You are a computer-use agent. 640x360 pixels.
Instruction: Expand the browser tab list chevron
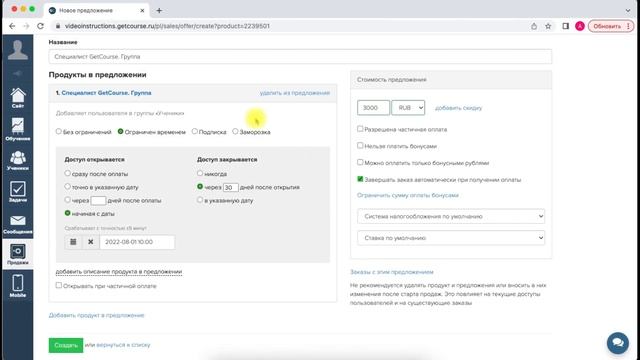[628, 11]
